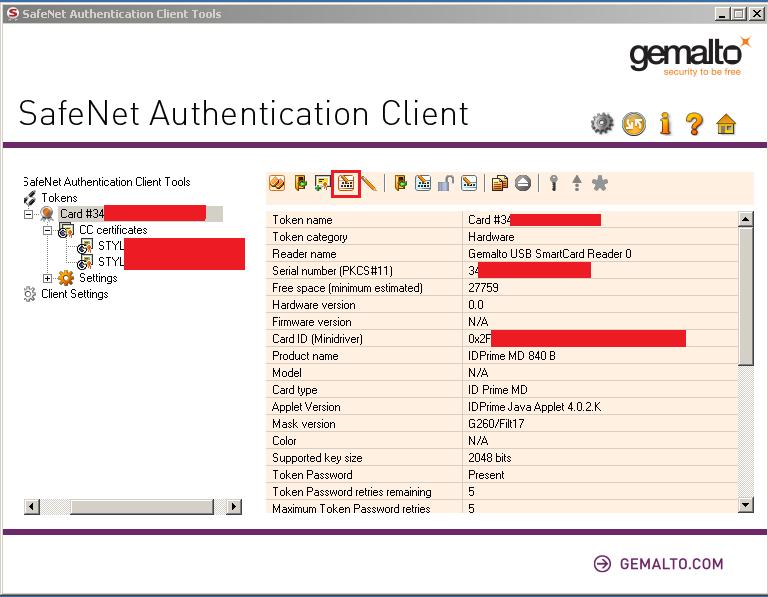Click the 'Present' Token Password value
Viewport: 768px width, 597px height.
[486, 475]
